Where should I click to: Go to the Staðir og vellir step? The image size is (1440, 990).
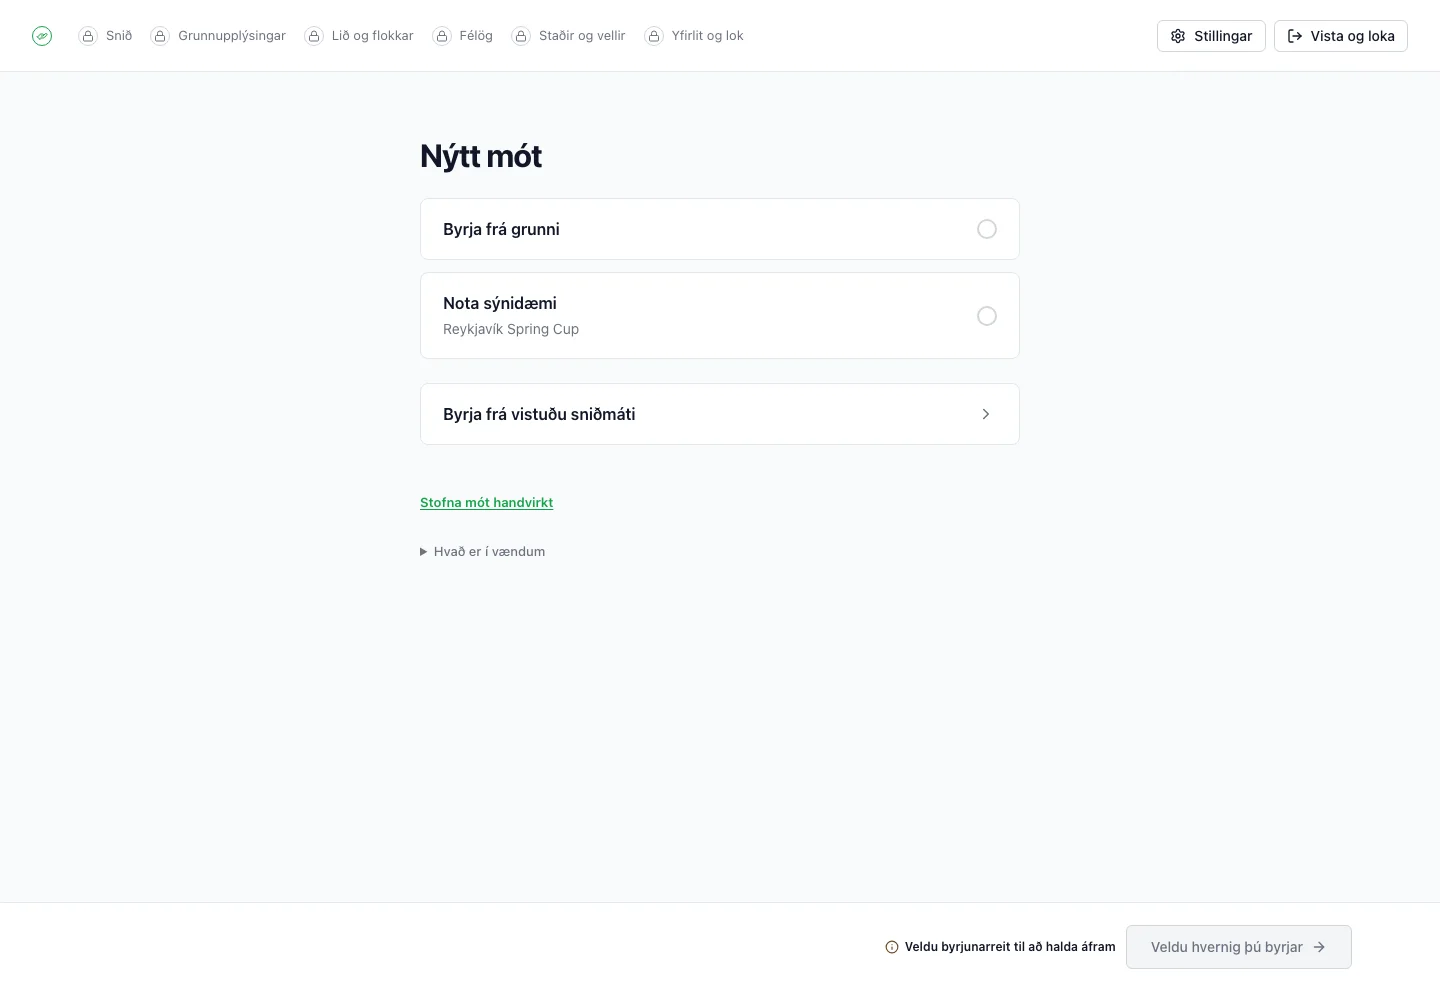[x=568, y=36]
